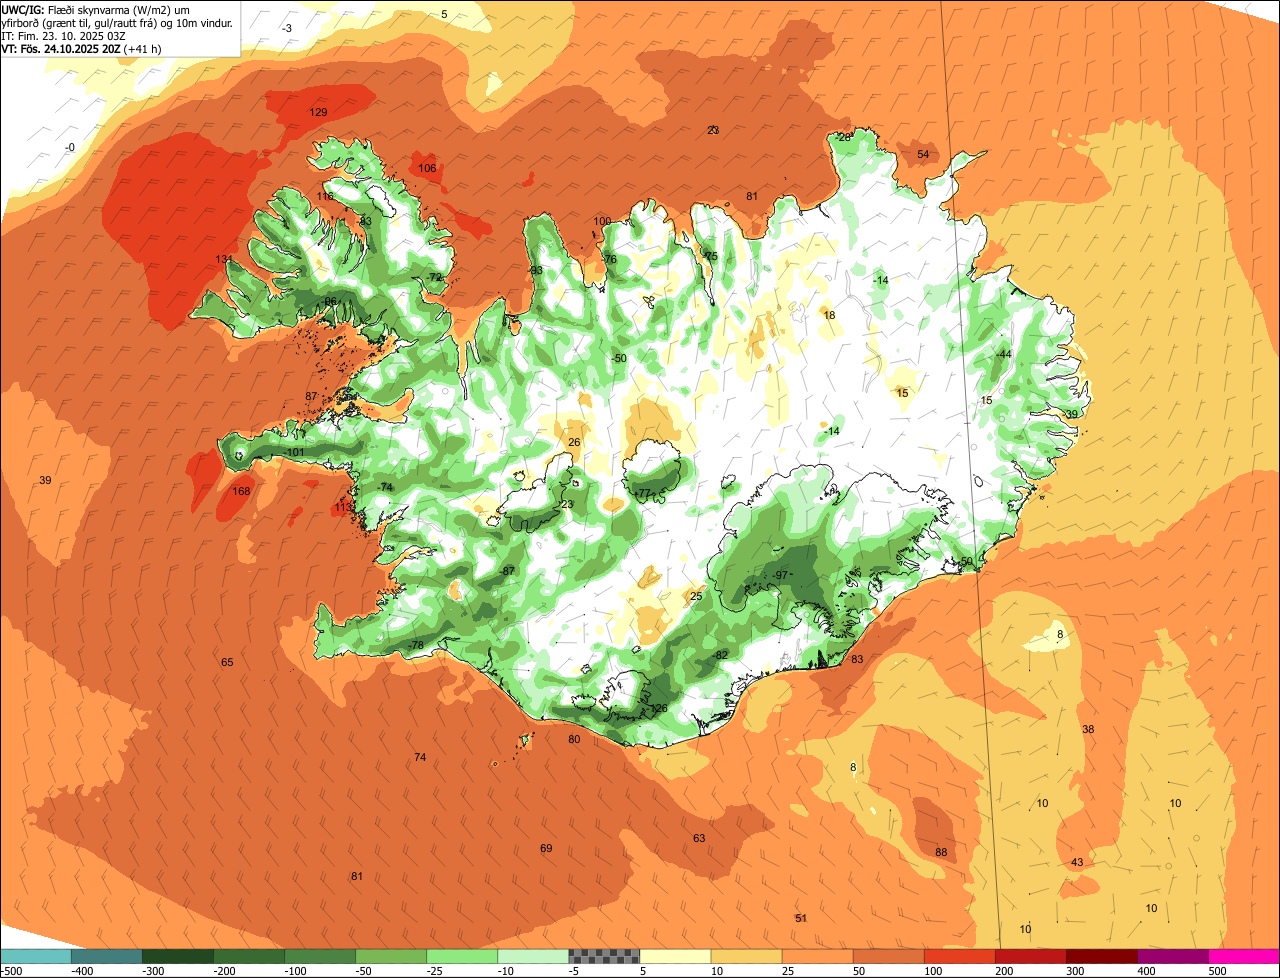Click the 26 value on the map
The image size is (1280, 978).
(x=574, y=442)
